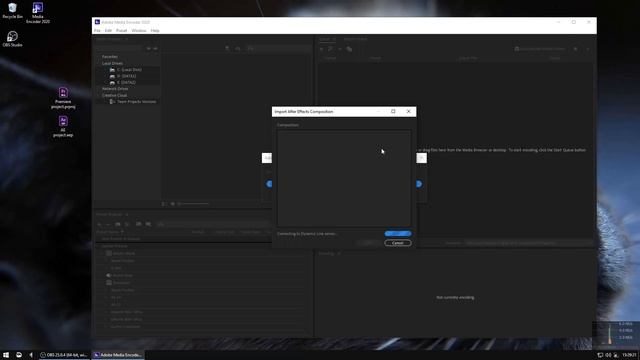The image size is (640, 360).
Task: Switch Media Browser to thumbnail view
Action: tap(172, 204)
